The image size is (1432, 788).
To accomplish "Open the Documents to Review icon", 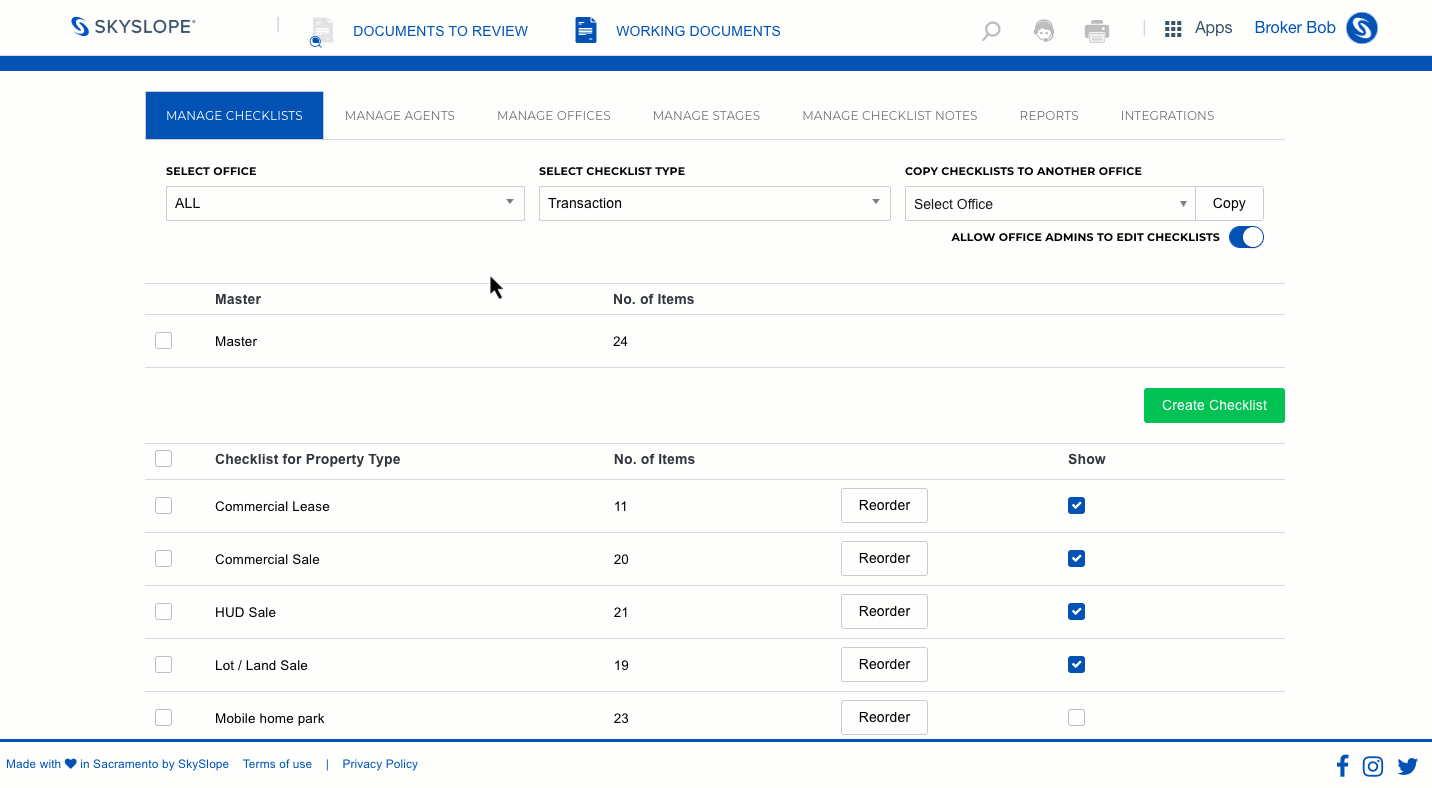I will (x=321, y=32).
